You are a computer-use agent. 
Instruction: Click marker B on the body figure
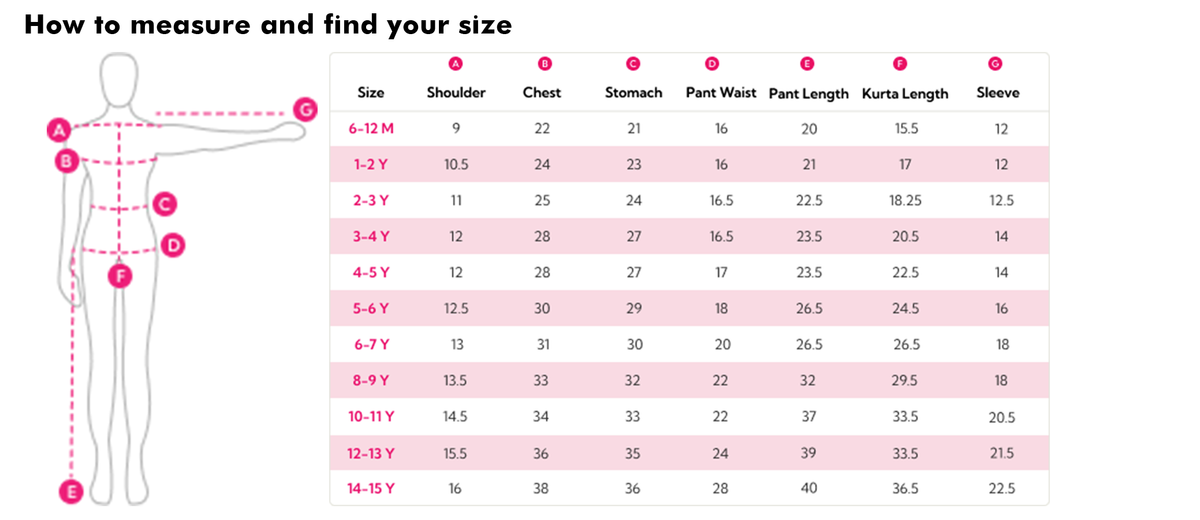(x=66, y=161)
